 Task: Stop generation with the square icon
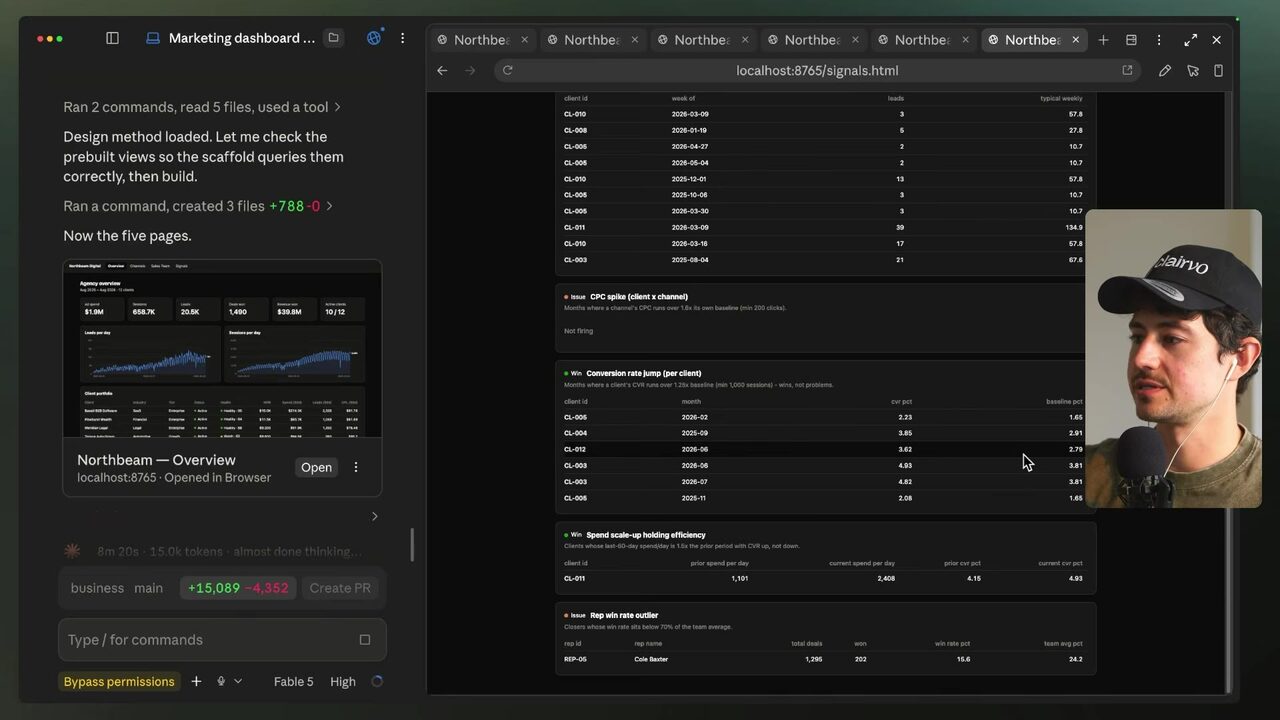[x=364, y=640]
